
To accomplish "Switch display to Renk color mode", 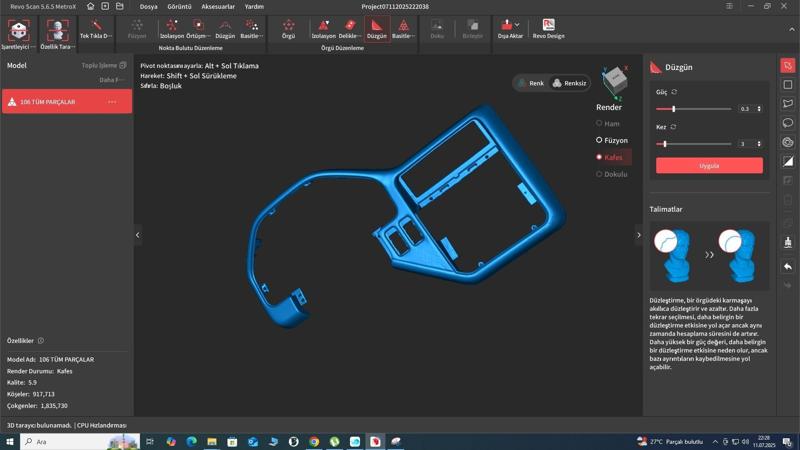I will click(531, 83).
